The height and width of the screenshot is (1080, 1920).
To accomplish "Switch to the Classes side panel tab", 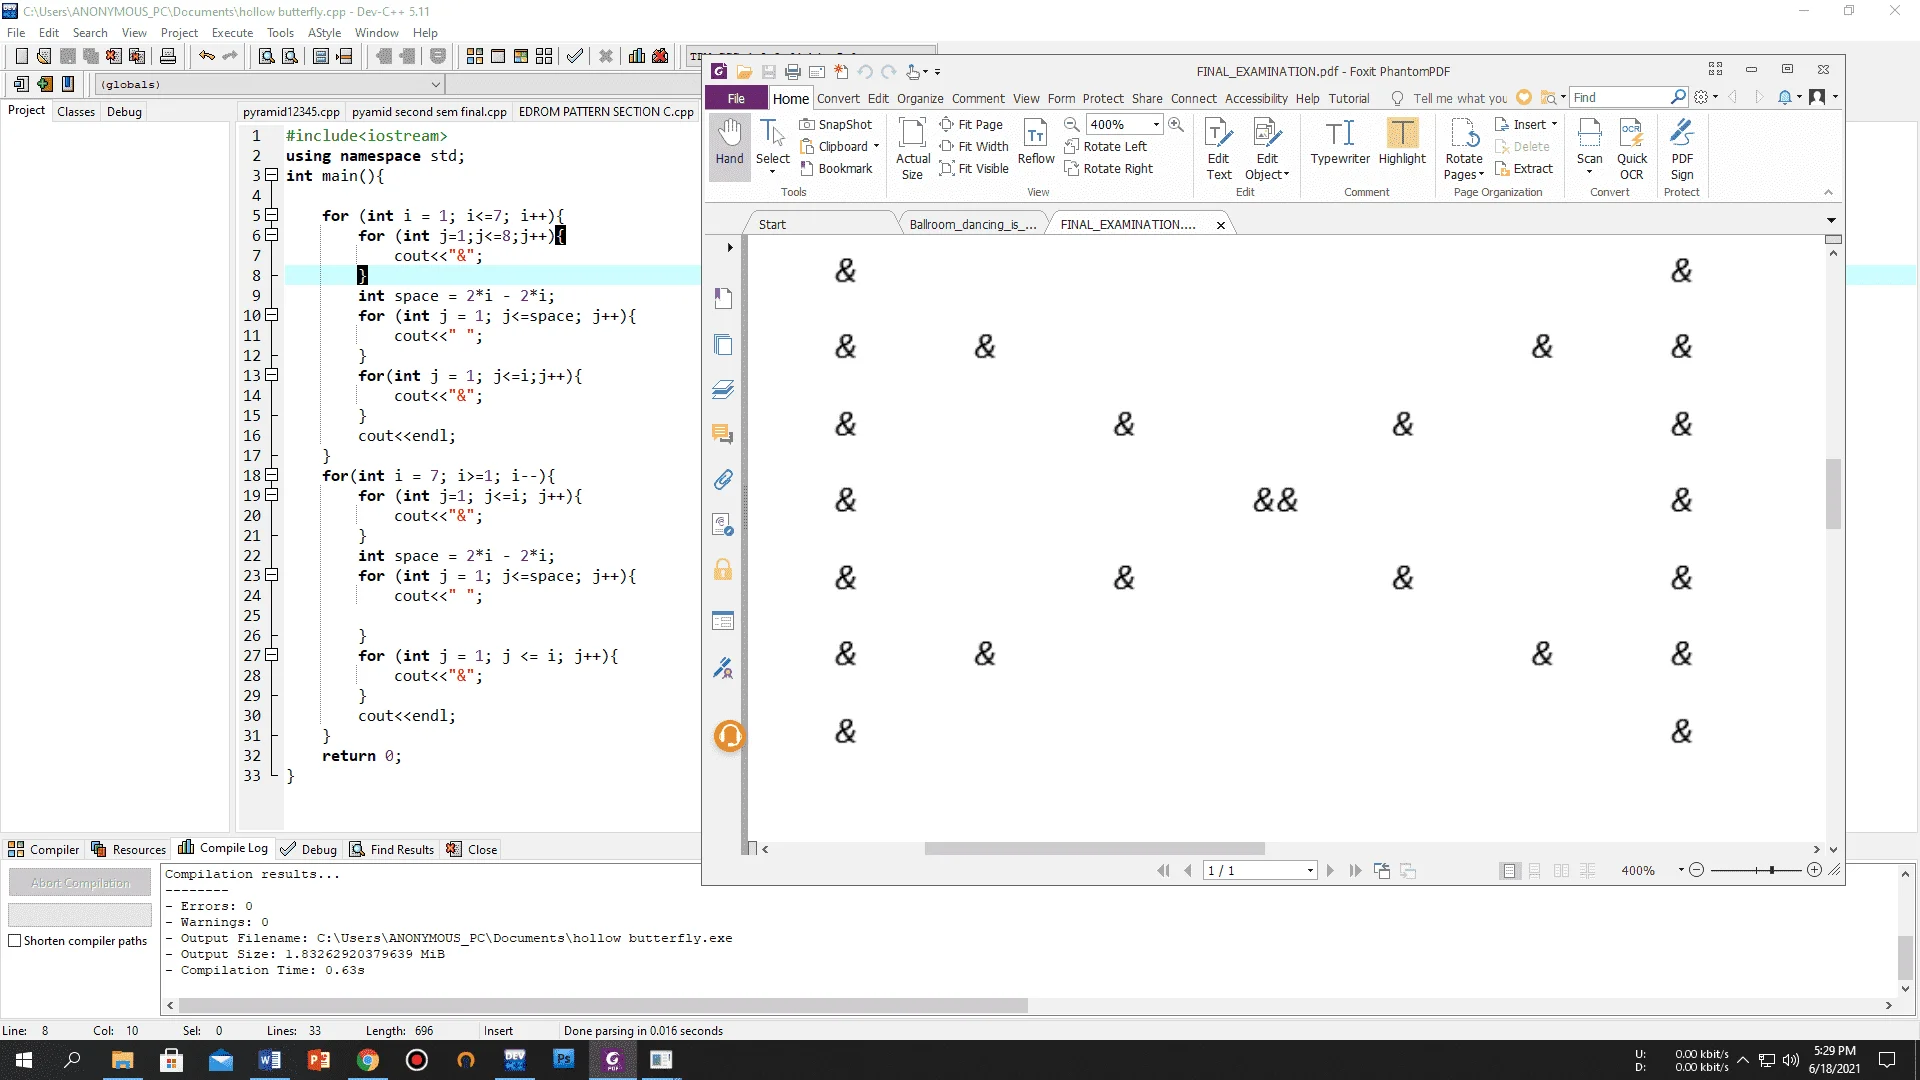I will [x=76, y=111].
